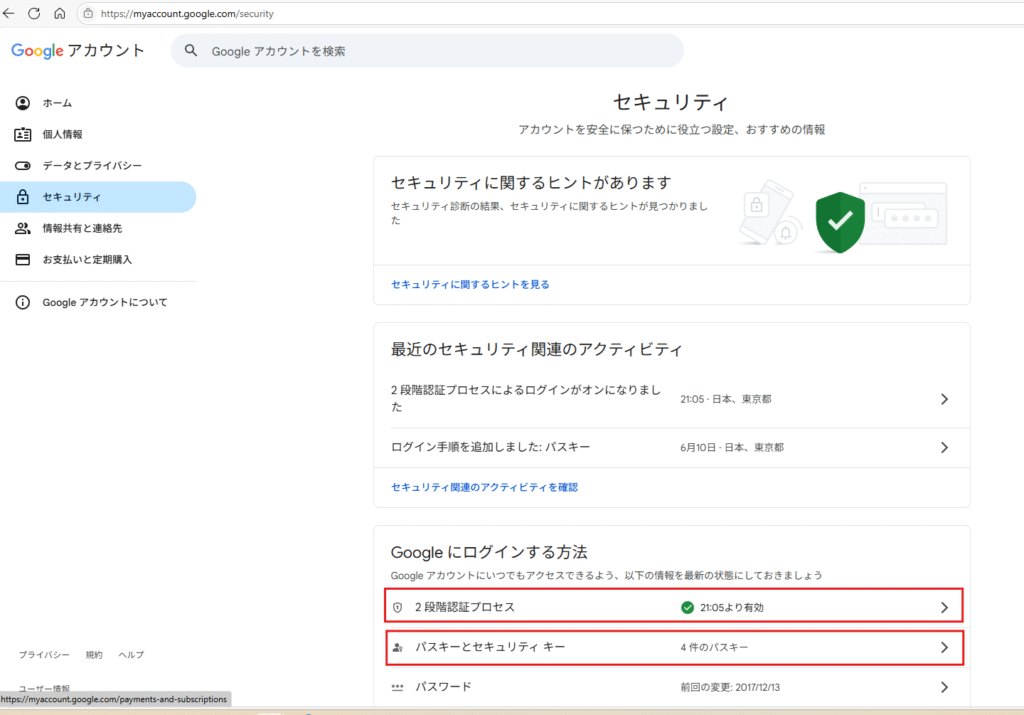Screen dimensions: 1024x715
Task: Open the ヘルプ footer link
Action: [x=131, y=655]
